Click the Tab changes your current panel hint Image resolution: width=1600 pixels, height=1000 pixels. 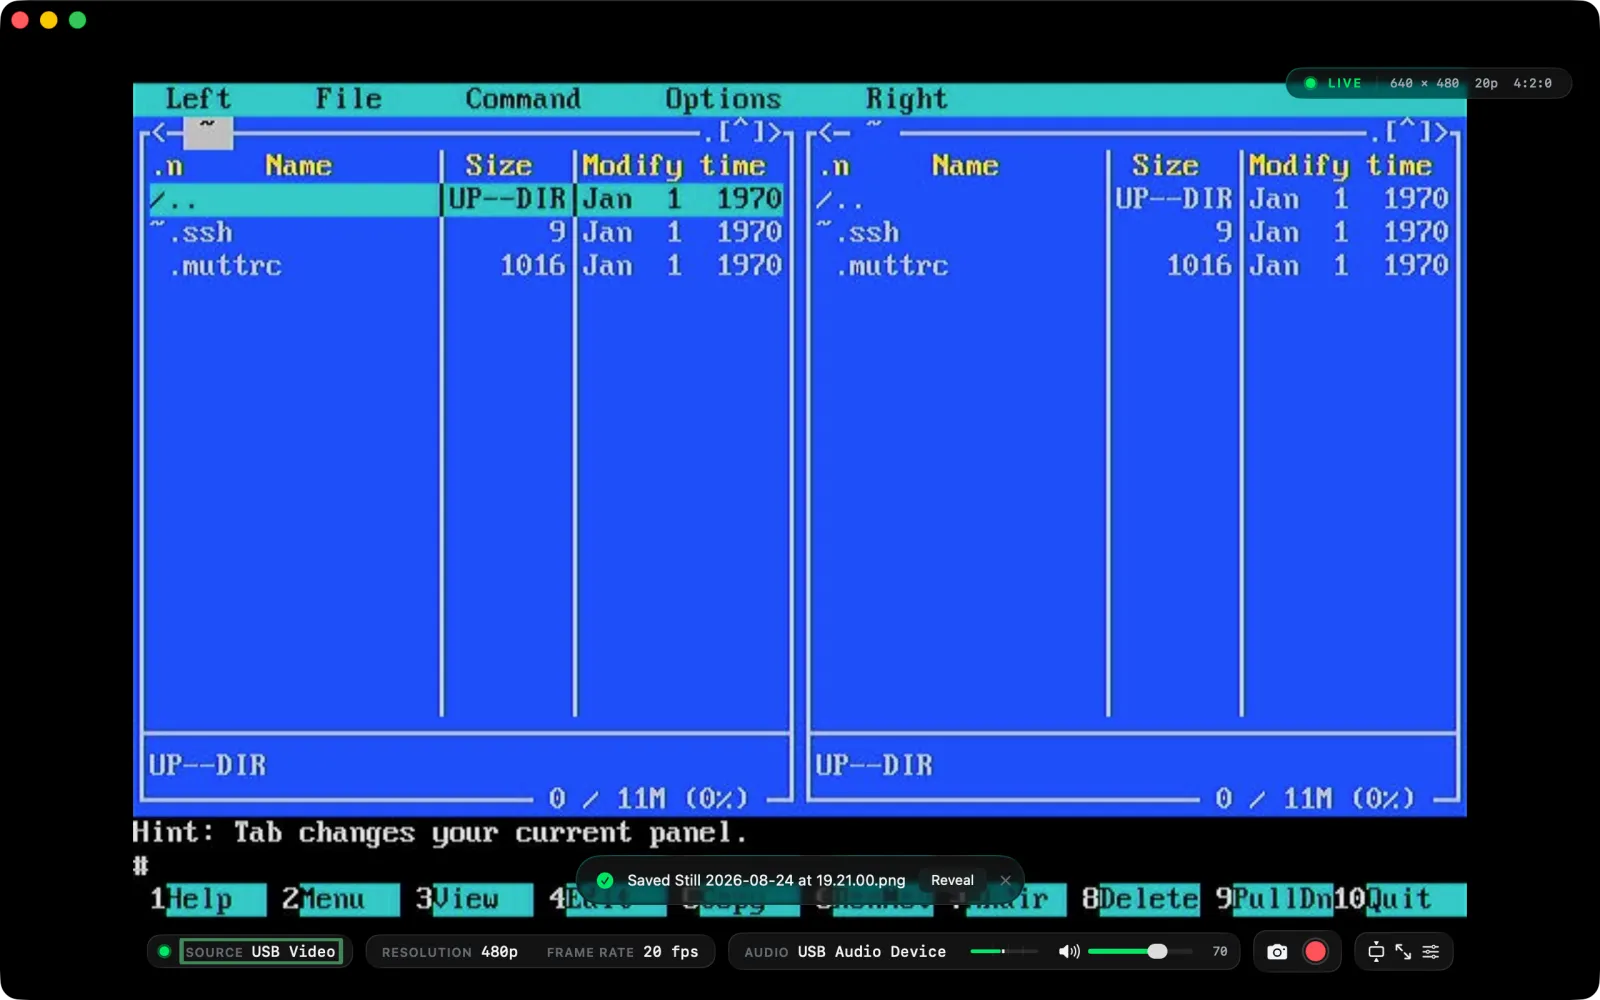(x=490, y=832)
